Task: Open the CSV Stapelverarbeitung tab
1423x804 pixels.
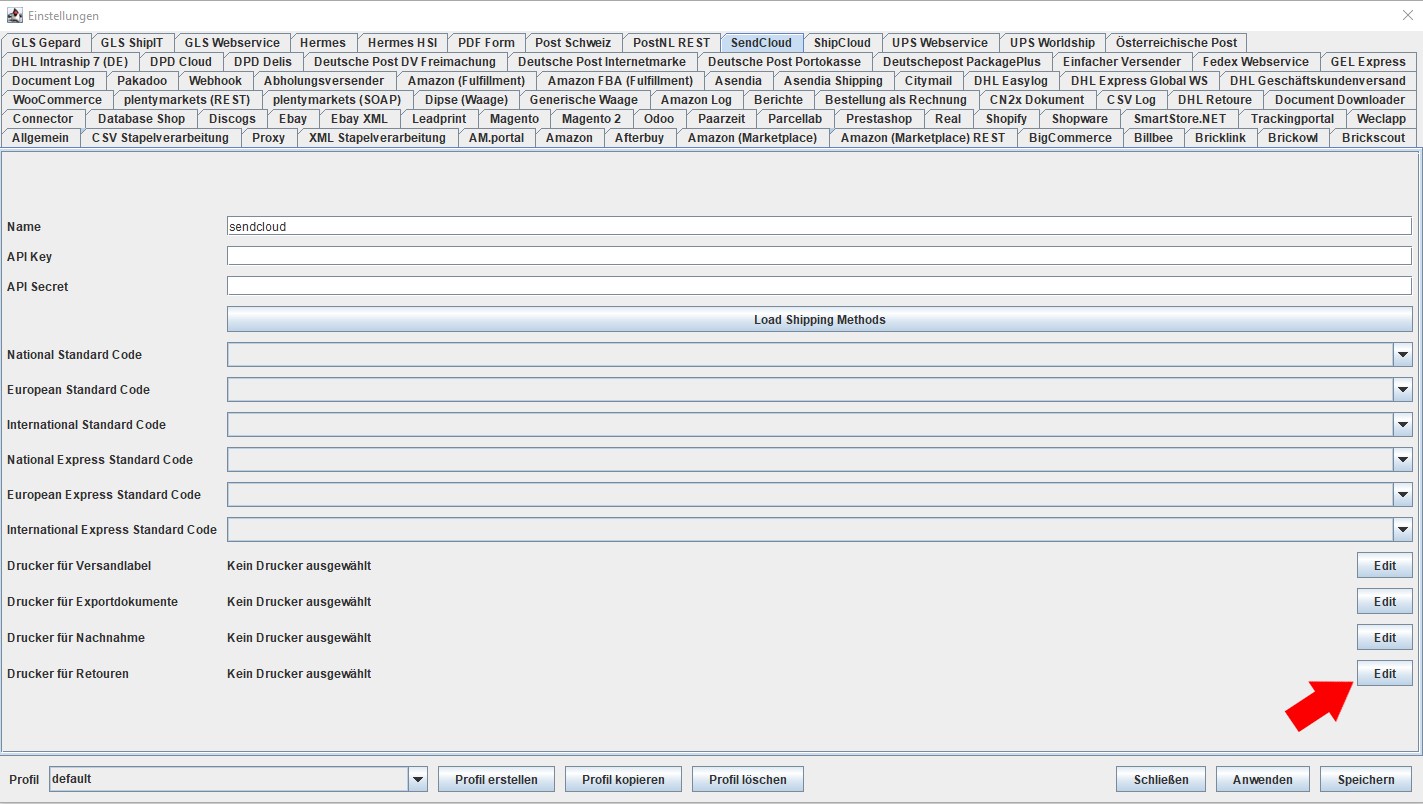Action: [160, 138]
